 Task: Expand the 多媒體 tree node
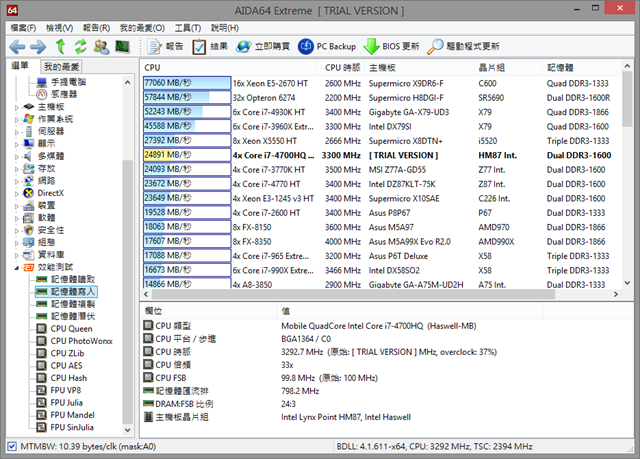click(16, 157)
